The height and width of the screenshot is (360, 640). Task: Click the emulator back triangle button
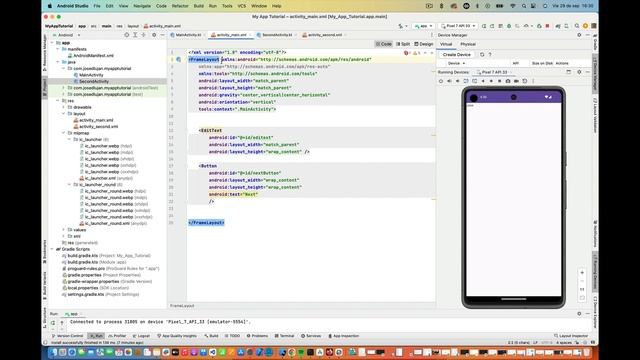(x=483, y=81)
